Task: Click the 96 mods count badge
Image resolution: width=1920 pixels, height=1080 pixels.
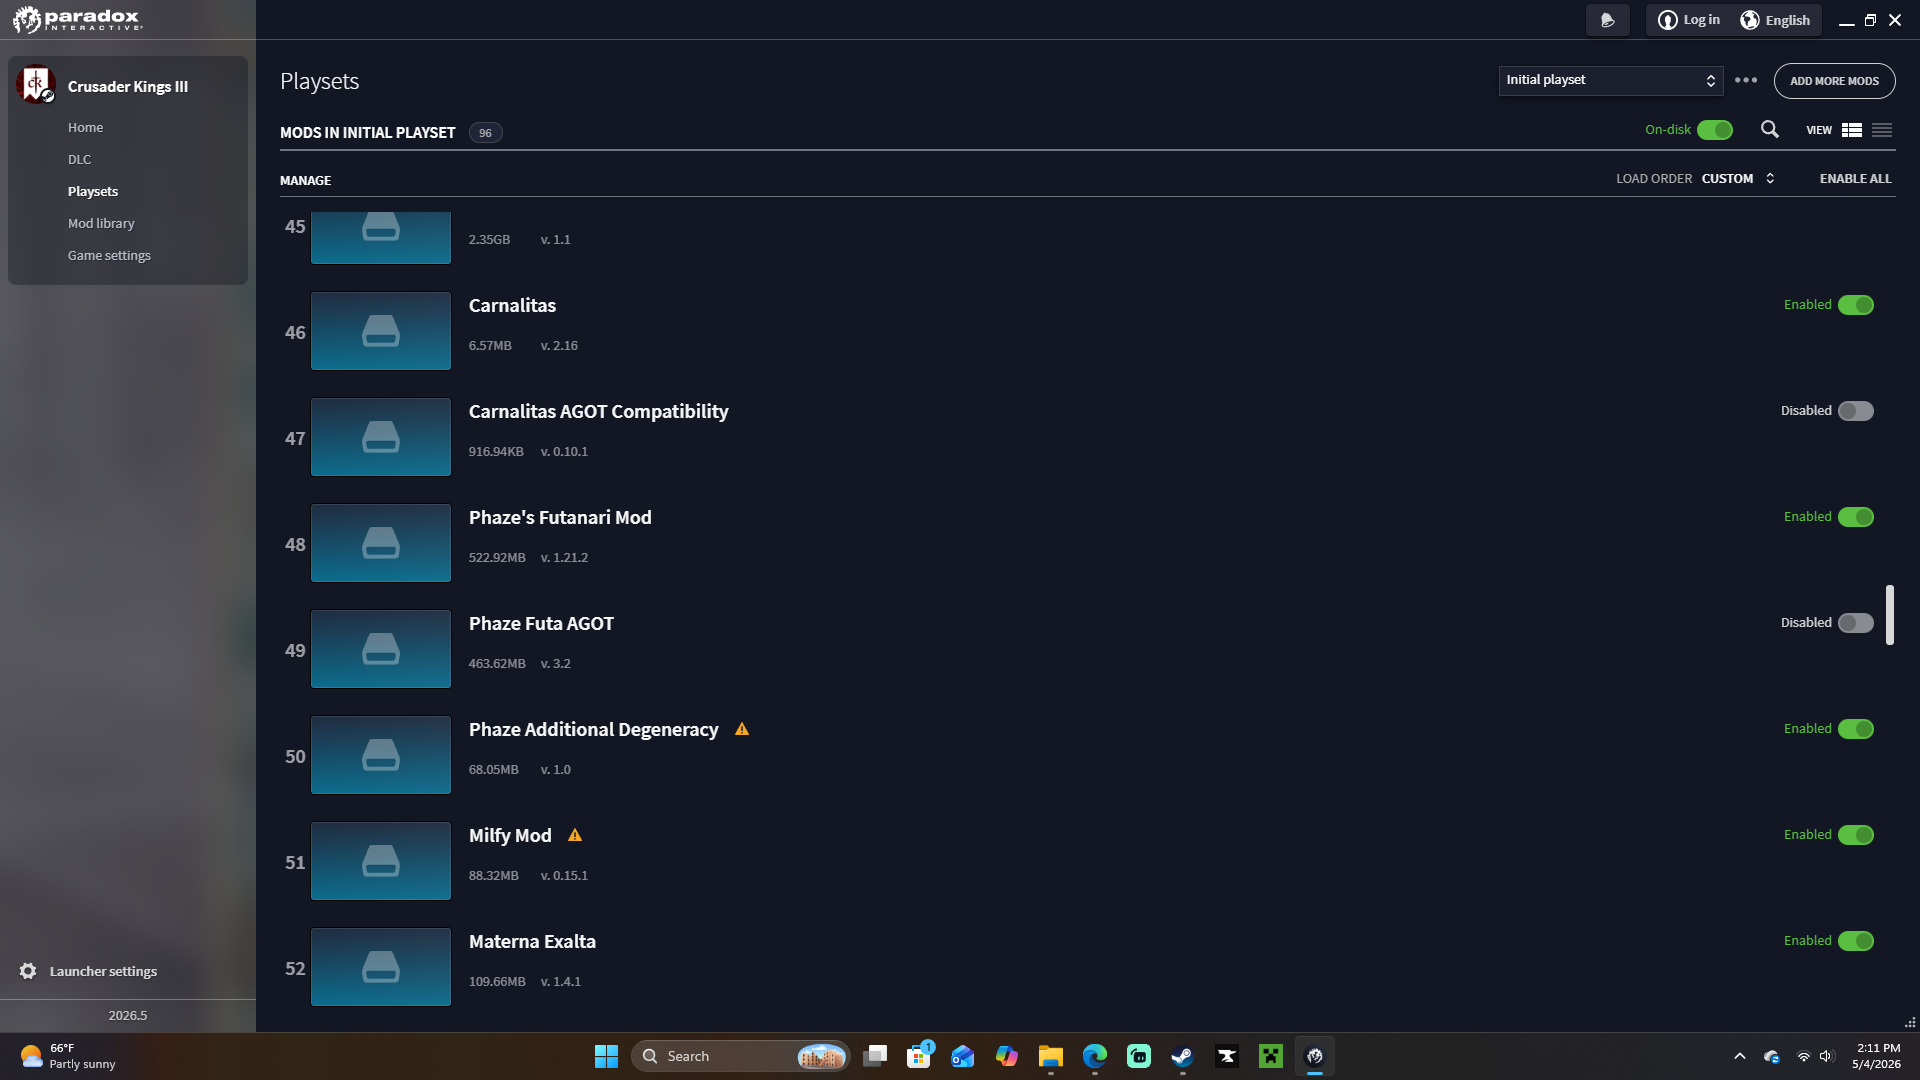Action: (x=485, y=132)
